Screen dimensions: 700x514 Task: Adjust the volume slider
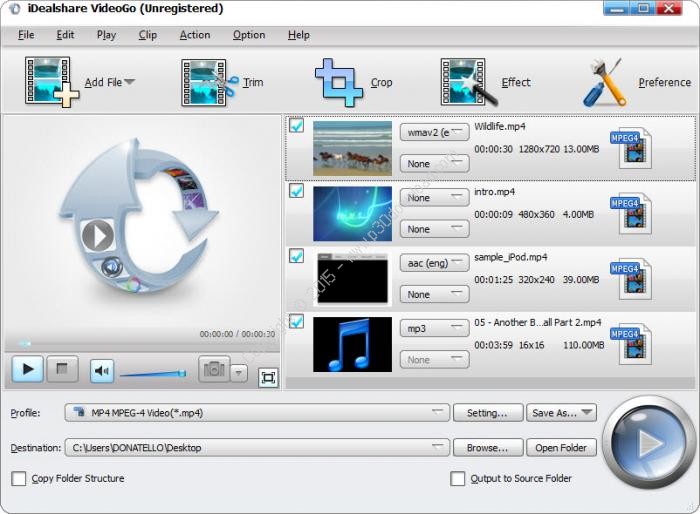(153, 373)
